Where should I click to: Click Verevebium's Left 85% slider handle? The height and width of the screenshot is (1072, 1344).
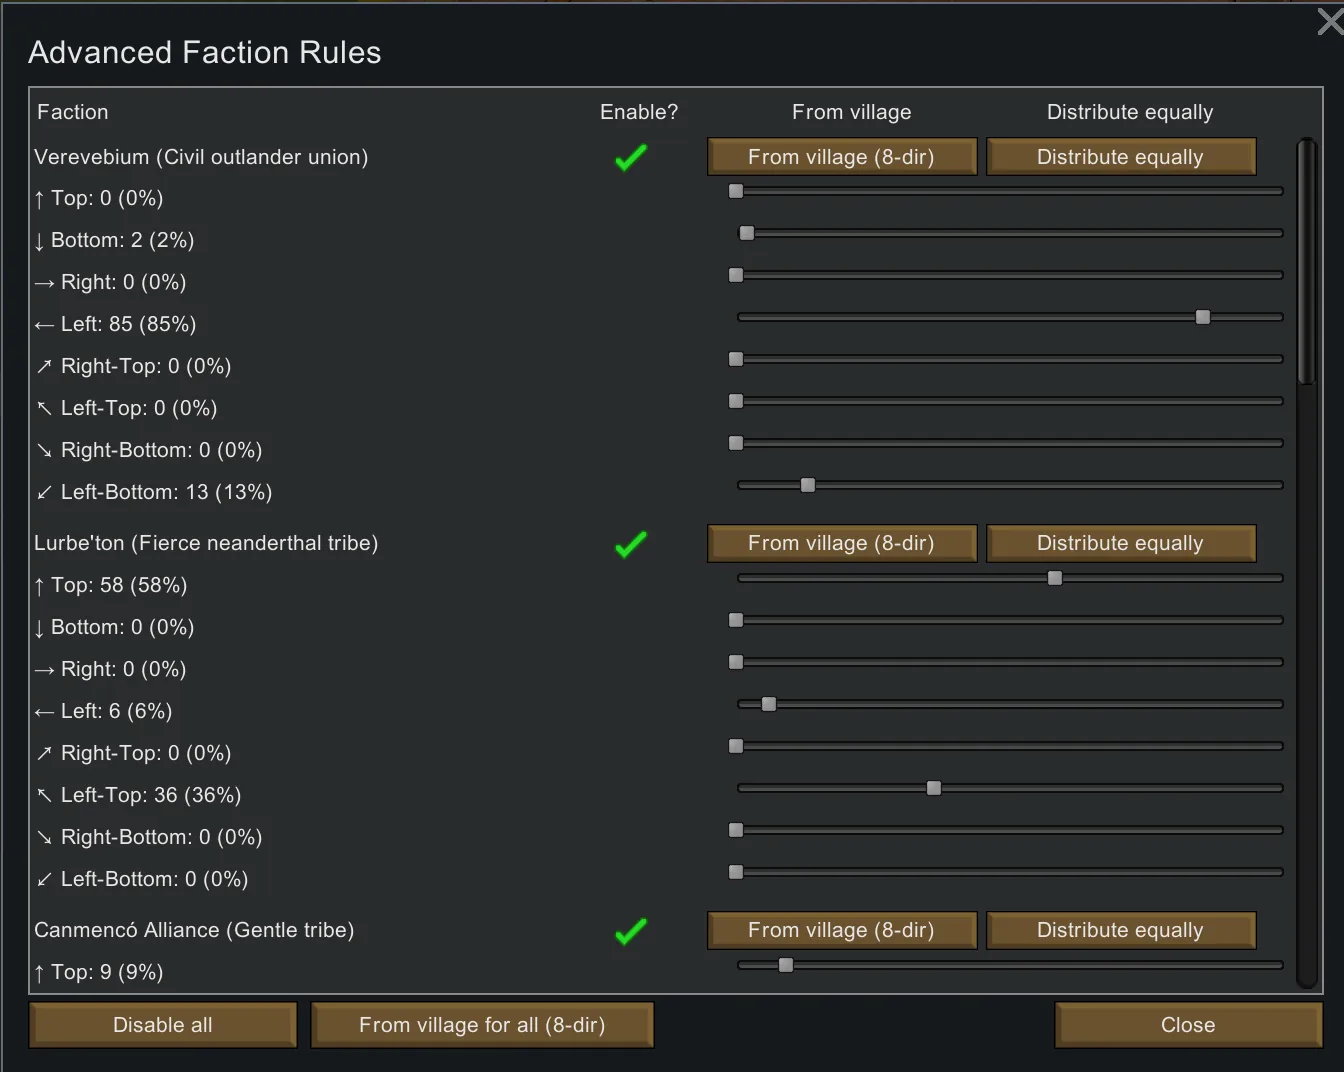pyautogui.click(x=1203, y=317)
